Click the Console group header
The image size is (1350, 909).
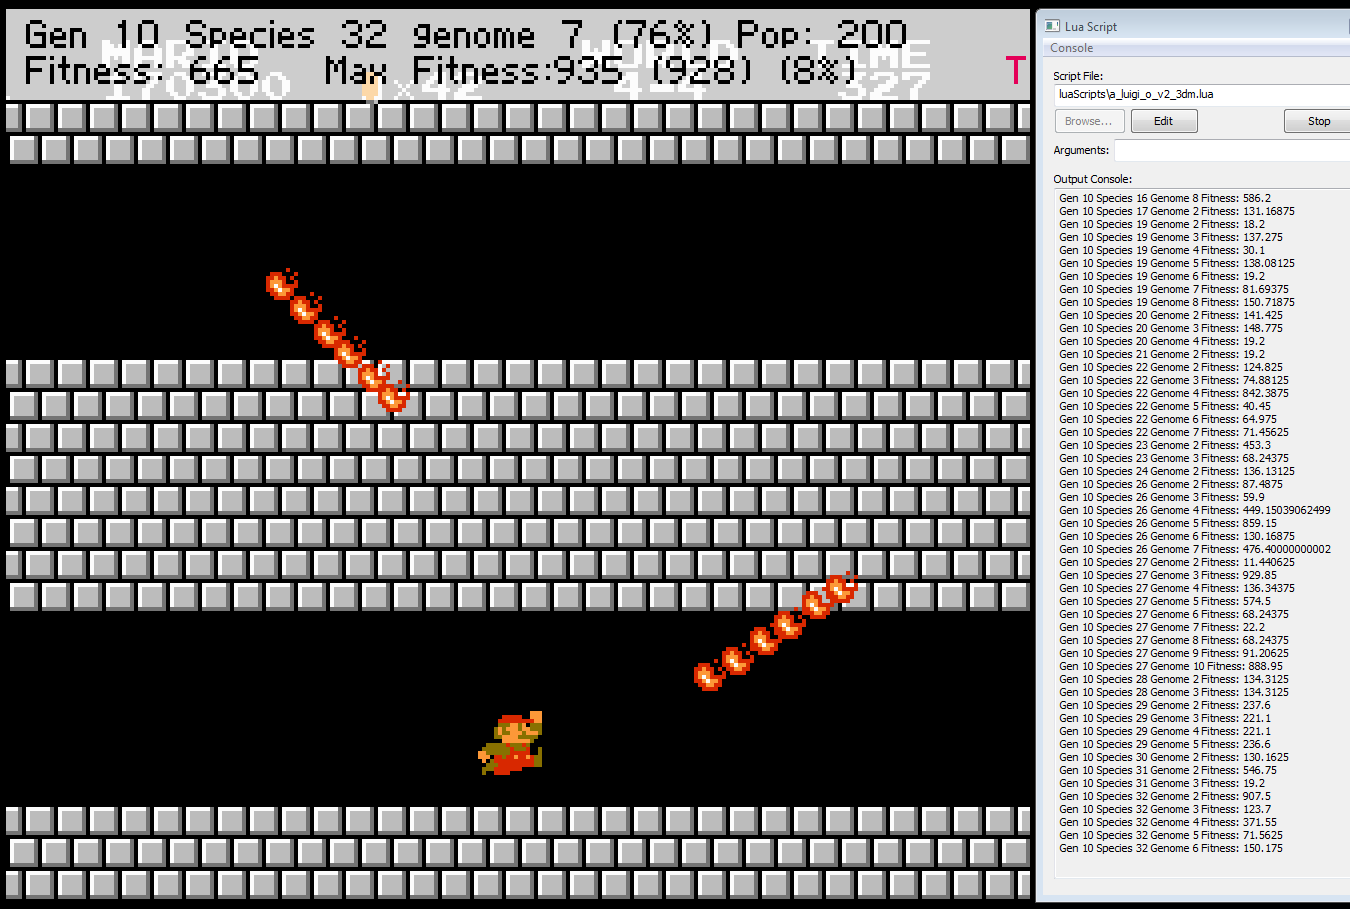click(1071, 48)
